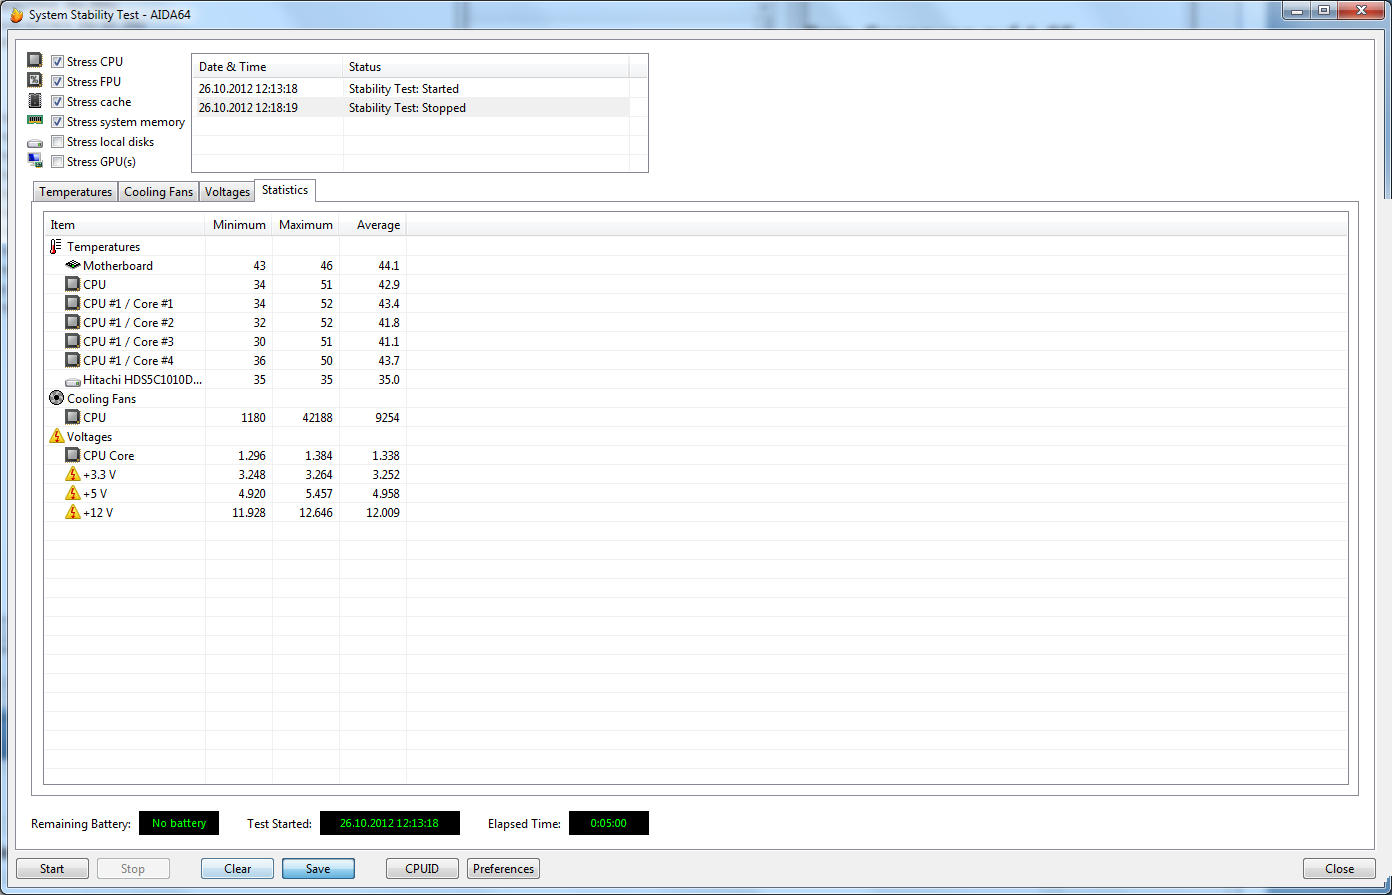Maximize the System Stability Test window
1392x895 pixels.
tap(1325, 10)
